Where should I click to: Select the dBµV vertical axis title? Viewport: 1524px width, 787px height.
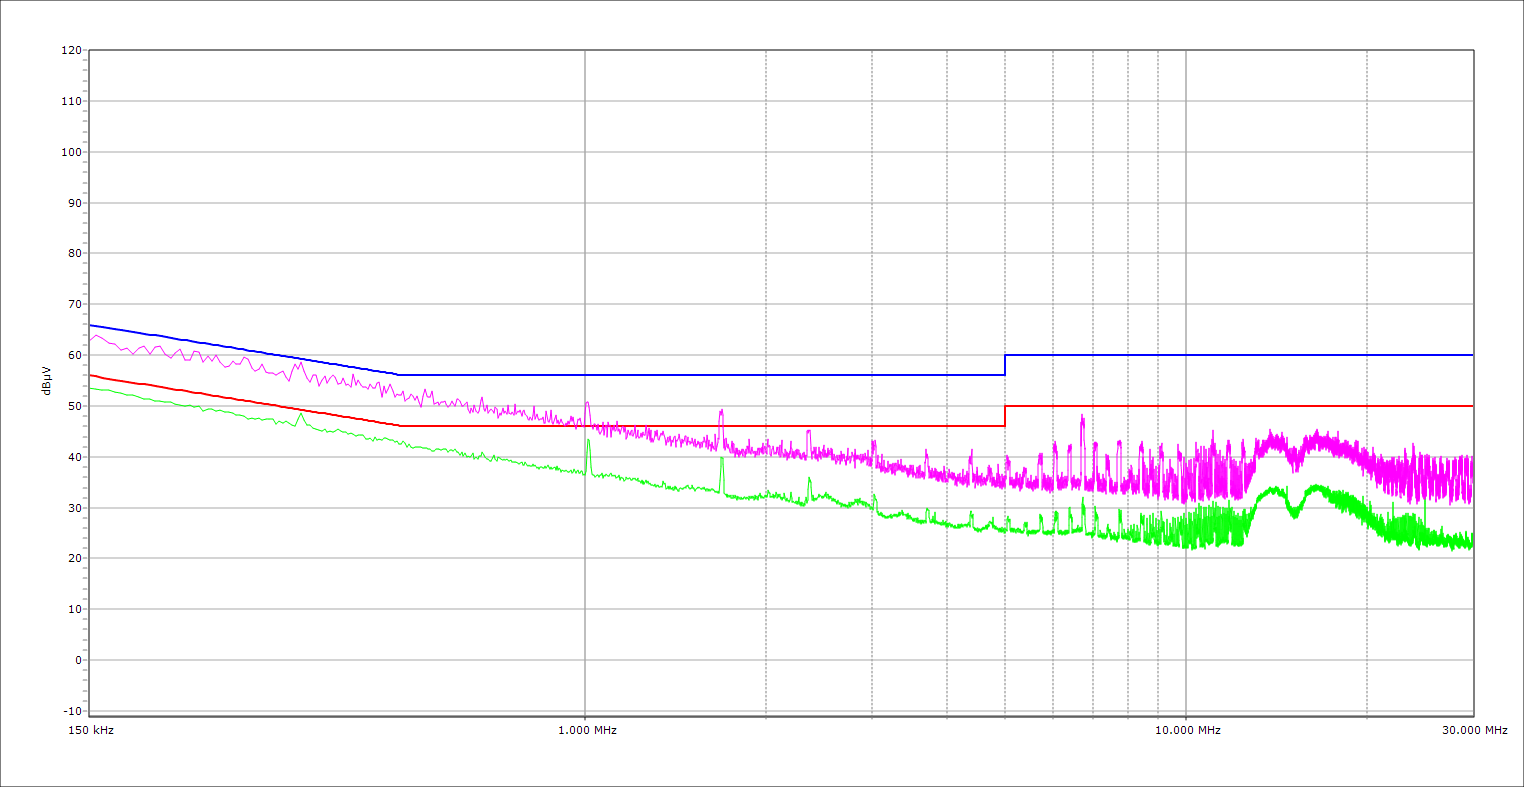point(46,381)
